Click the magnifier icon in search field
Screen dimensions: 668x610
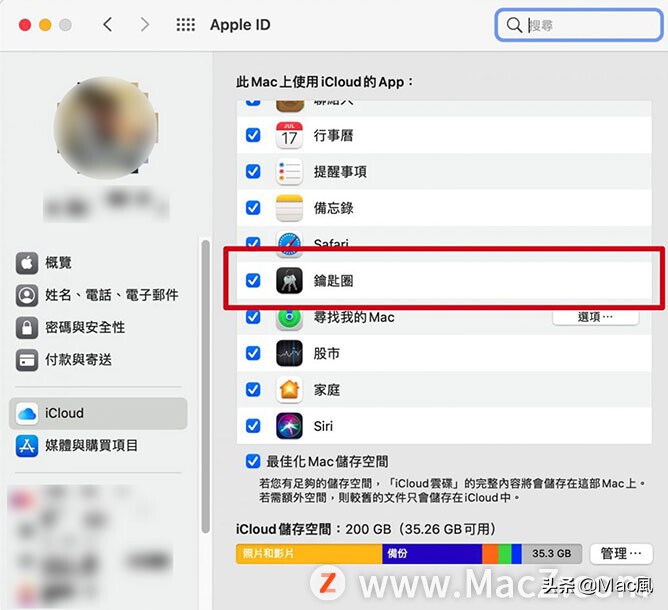point(514,25)
